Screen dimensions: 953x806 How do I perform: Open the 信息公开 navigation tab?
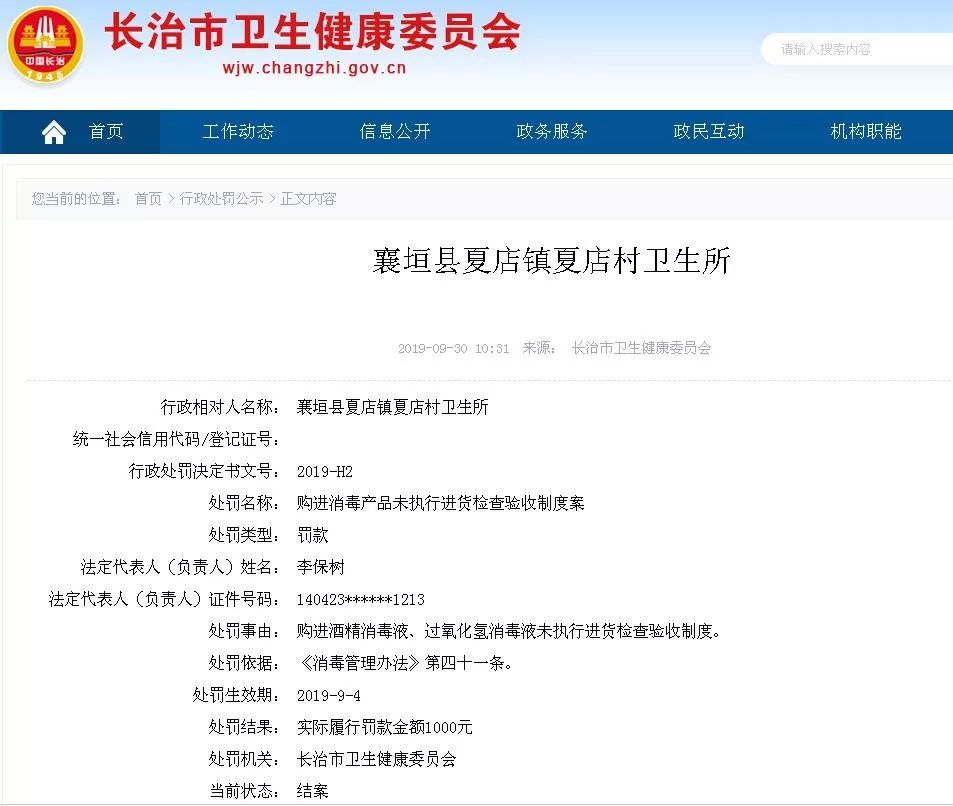(x=395, y=131)
